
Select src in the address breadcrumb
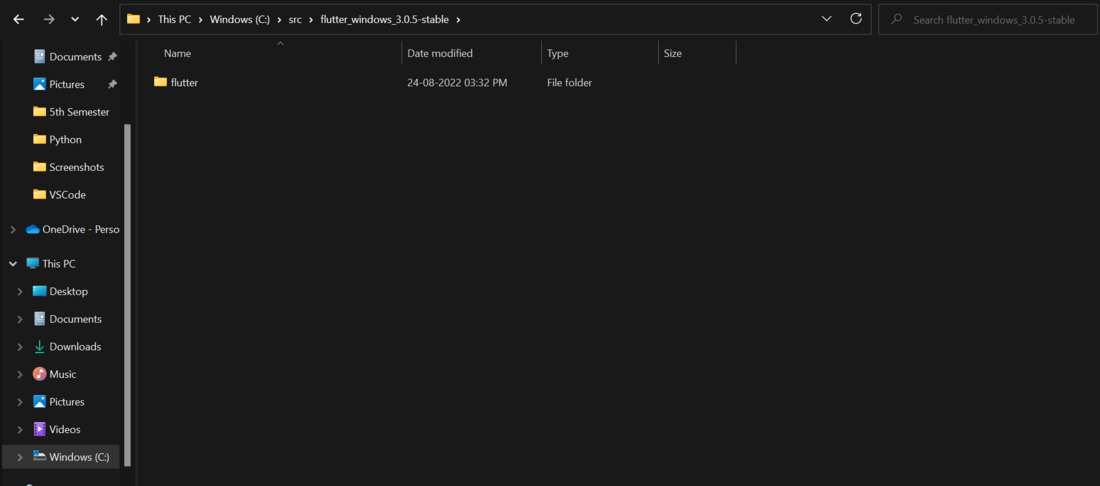pyautogui.click(x=295, y=20)
